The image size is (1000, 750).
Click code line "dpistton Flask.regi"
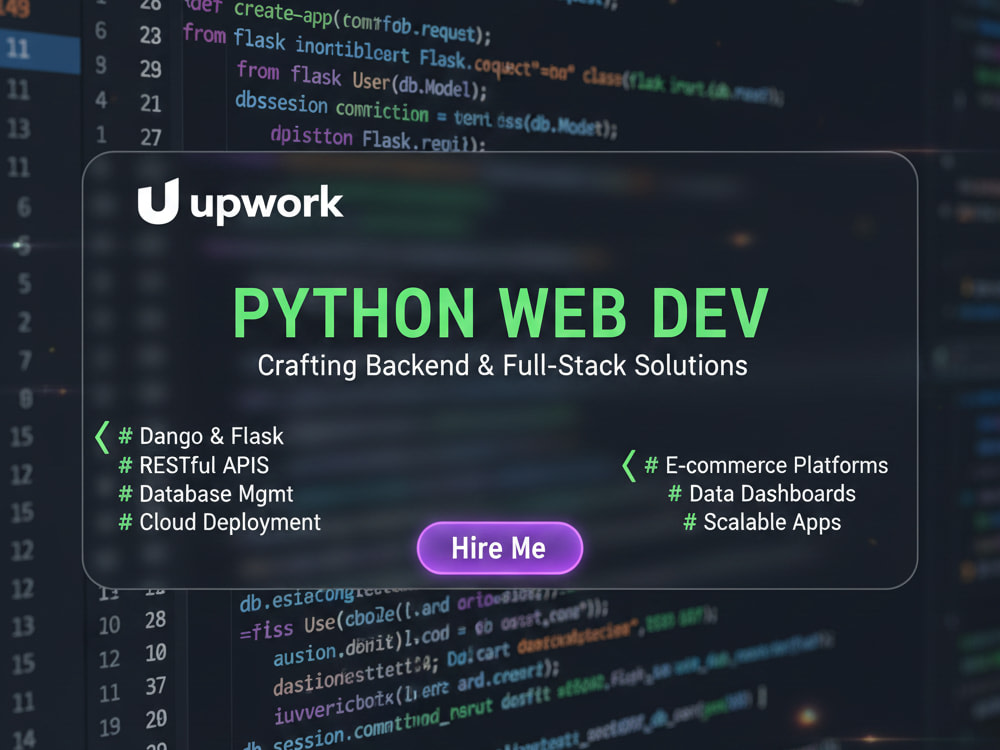pyautogui.click(x=378, y=138)
